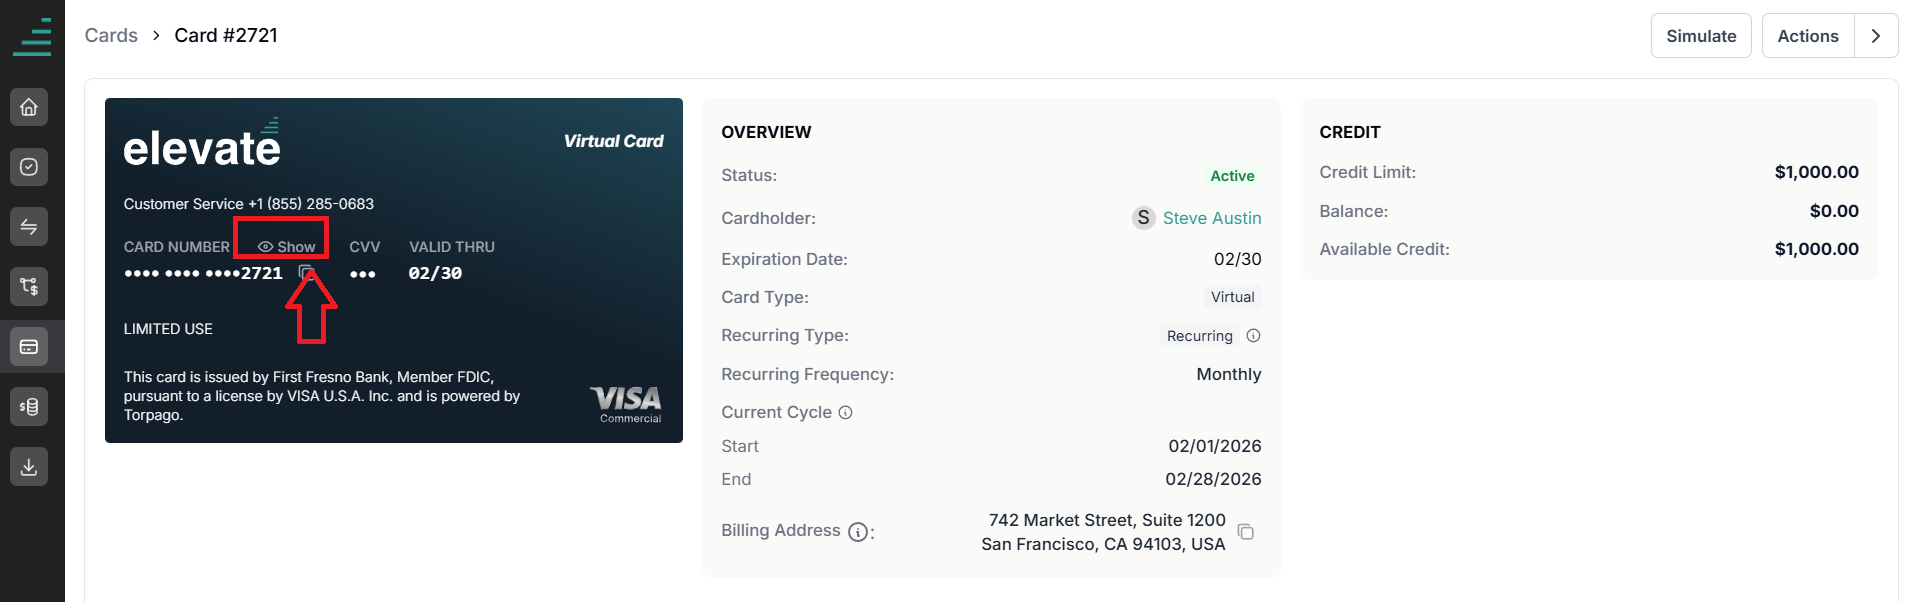Click the virtual card image
Viewport: 1917px width, 602px height.
click(394, 270)
